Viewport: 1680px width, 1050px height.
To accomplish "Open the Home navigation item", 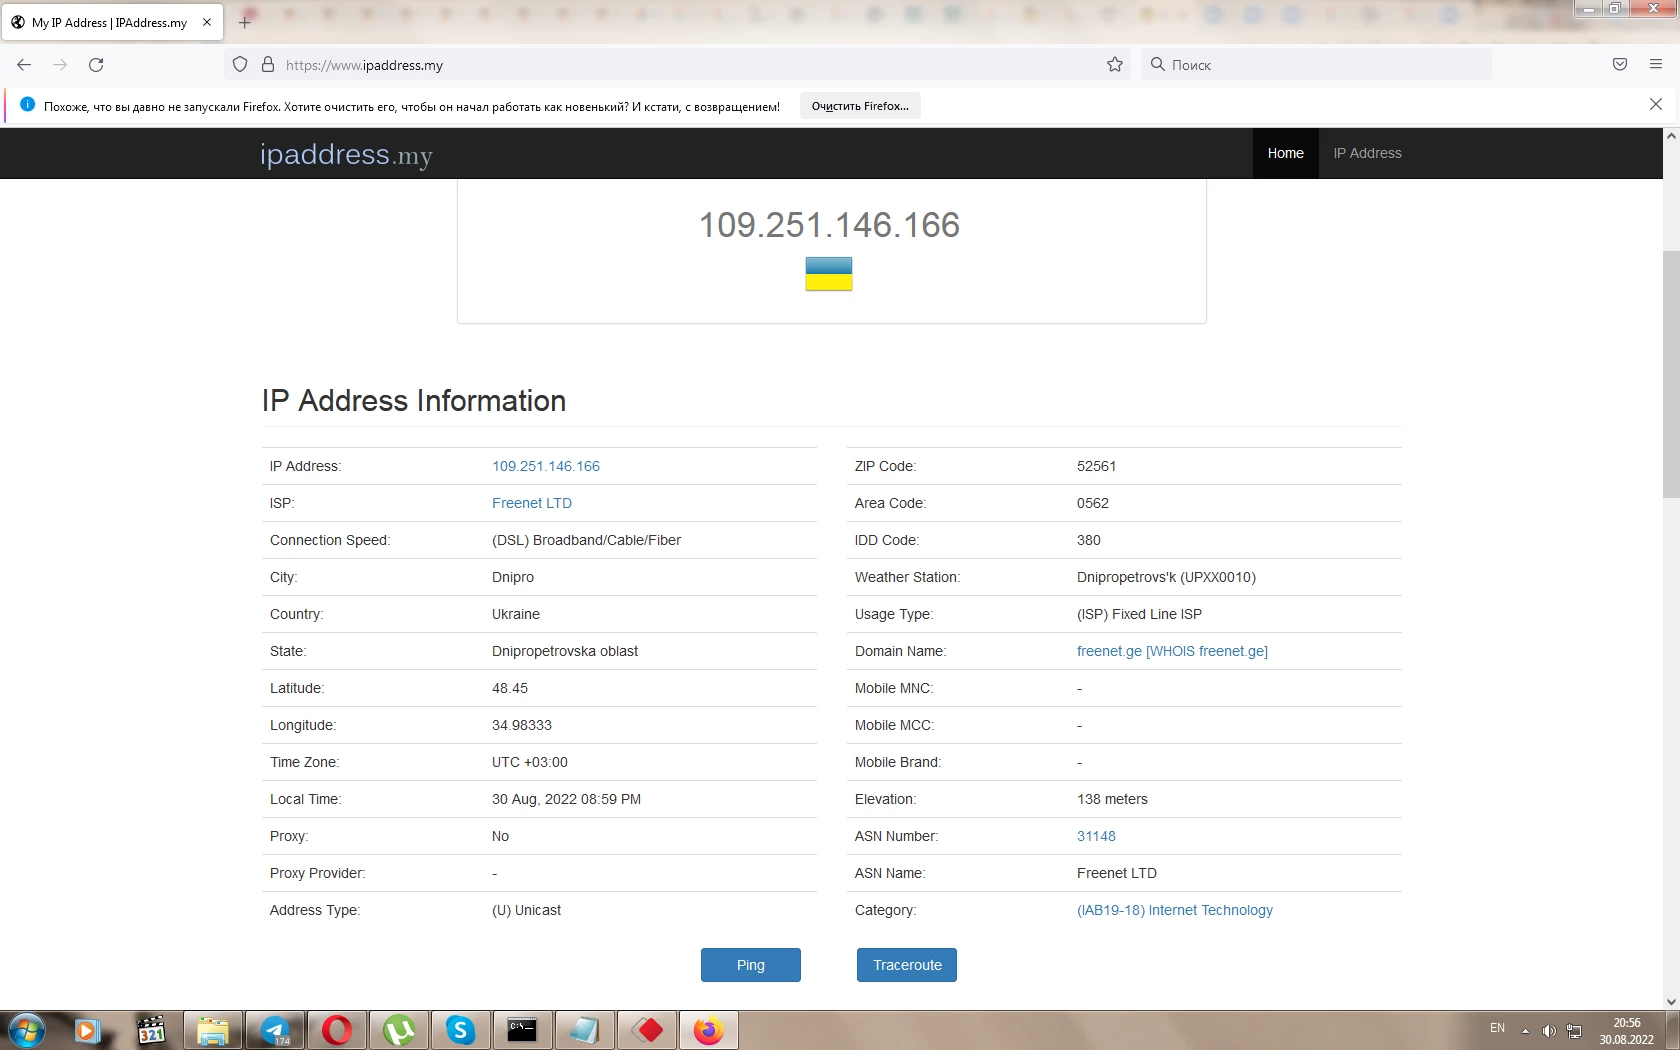I will (1285, 153).
